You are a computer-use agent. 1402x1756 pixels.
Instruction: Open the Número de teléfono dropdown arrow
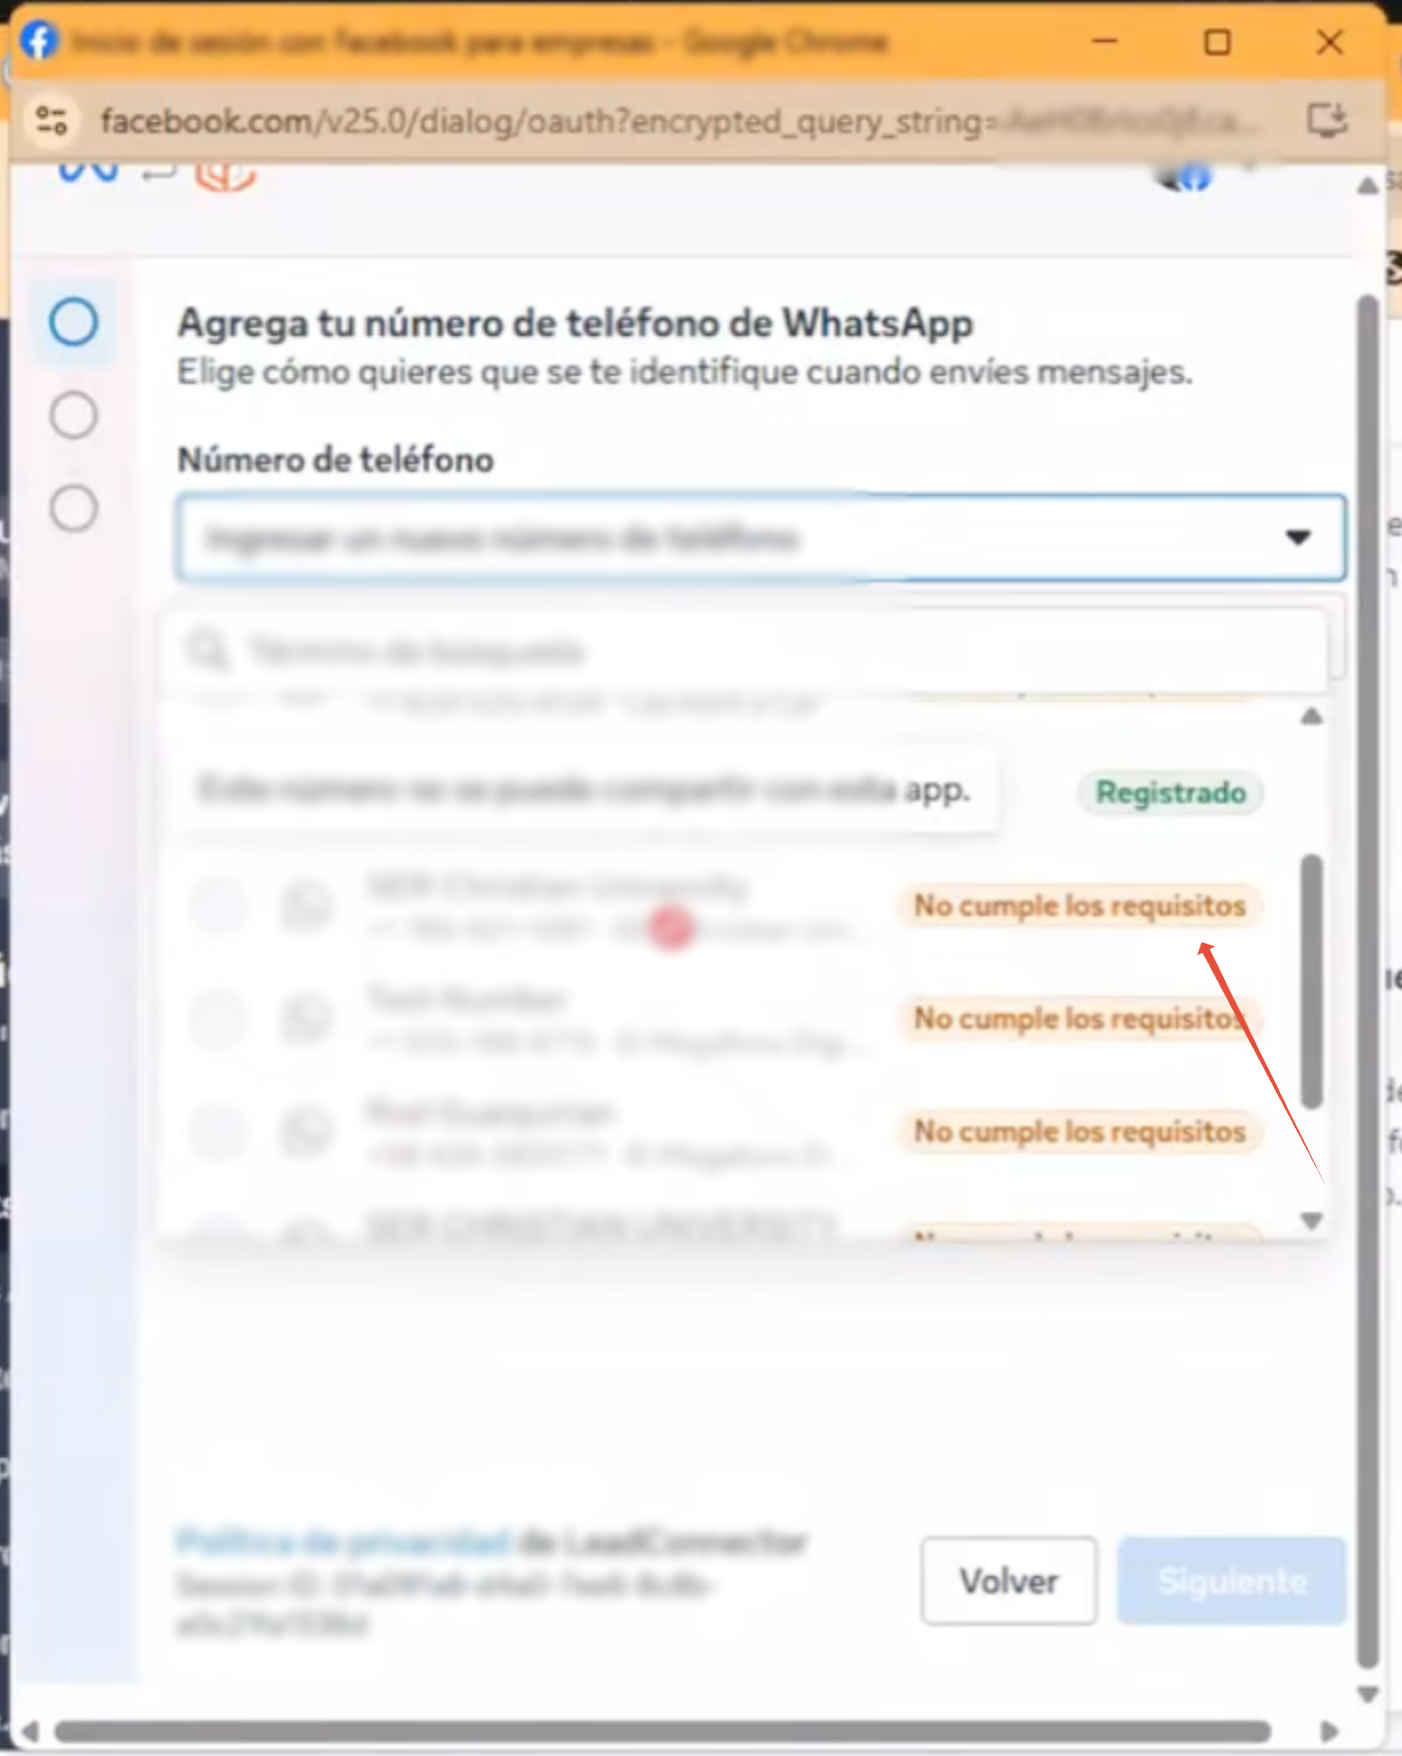tap(1298, 538)
